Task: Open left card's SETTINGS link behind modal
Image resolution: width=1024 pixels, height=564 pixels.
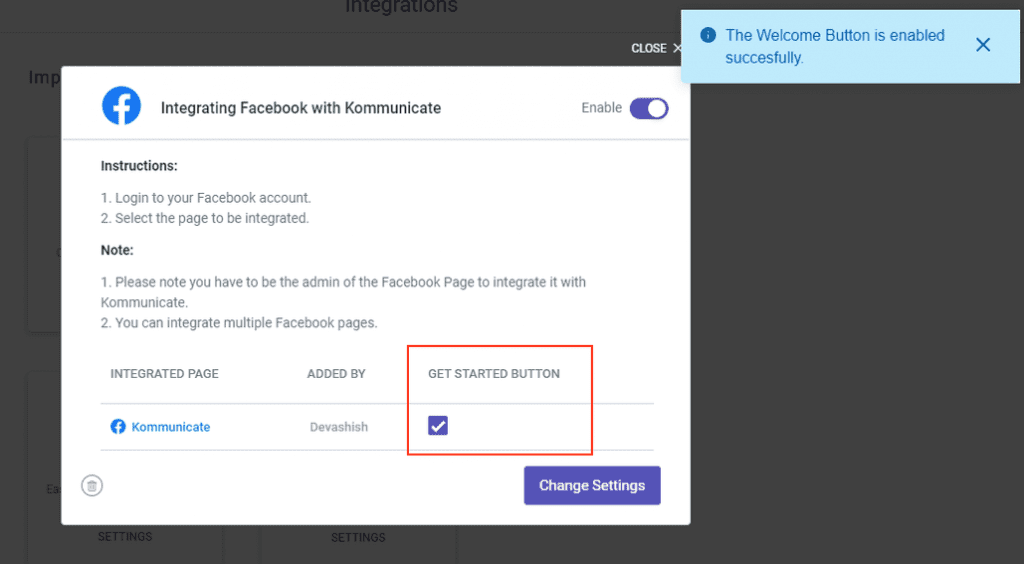Action: pos(125,537)
